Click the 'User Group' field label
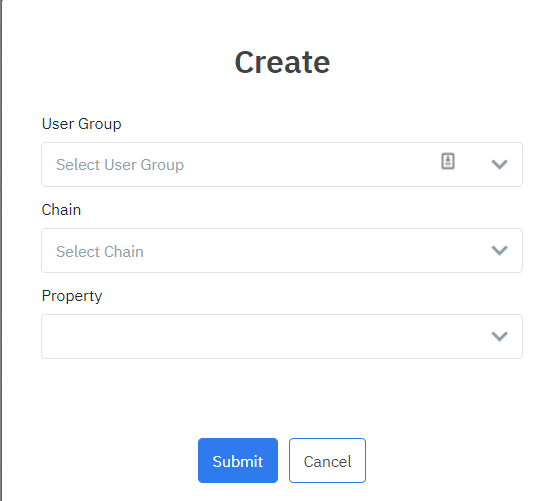 tap(81, 124)
